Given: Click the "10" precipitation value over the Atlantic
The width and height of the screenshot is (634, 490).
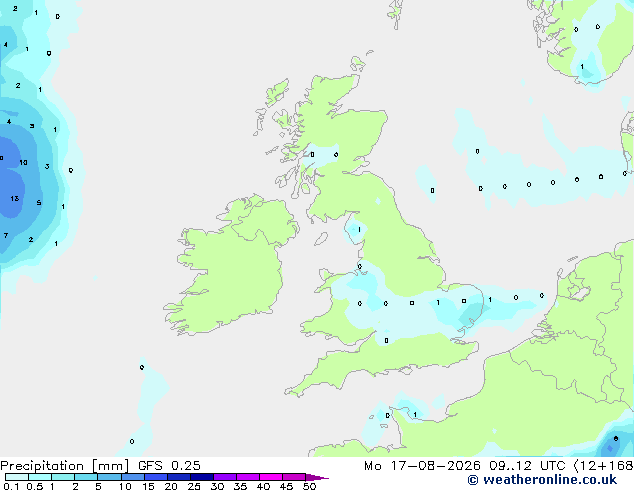Looking at the screenshot, I should 23,163.
